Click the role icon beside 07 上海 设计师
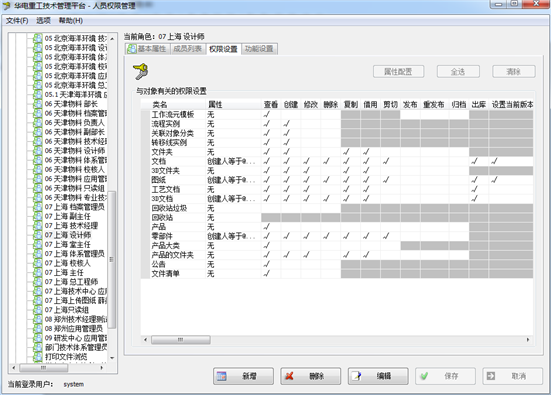Screen dimensions: 551x395 coord(38,235)
